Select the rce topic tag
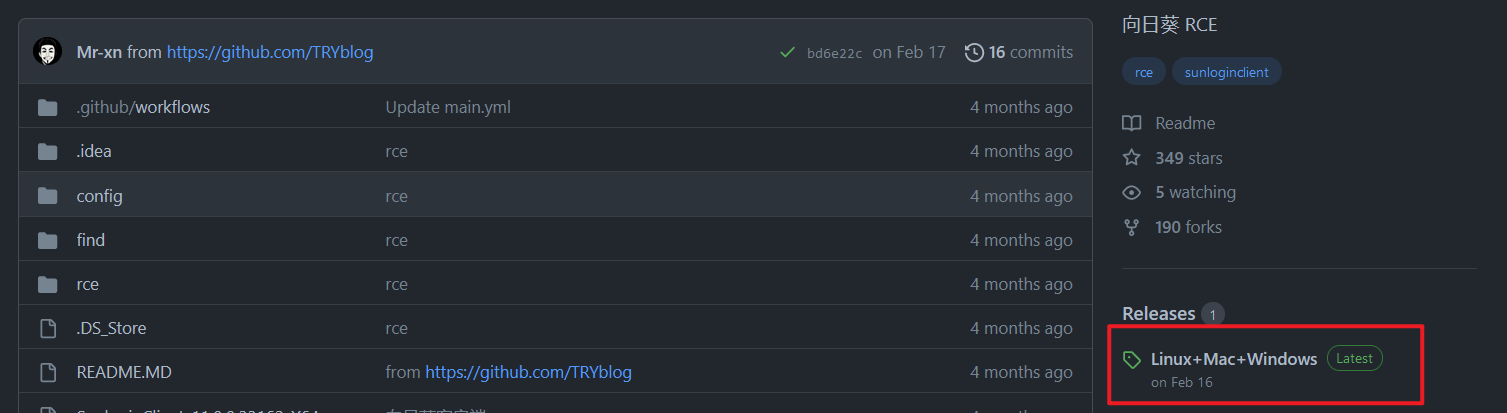 click(x=1143, y=72)
